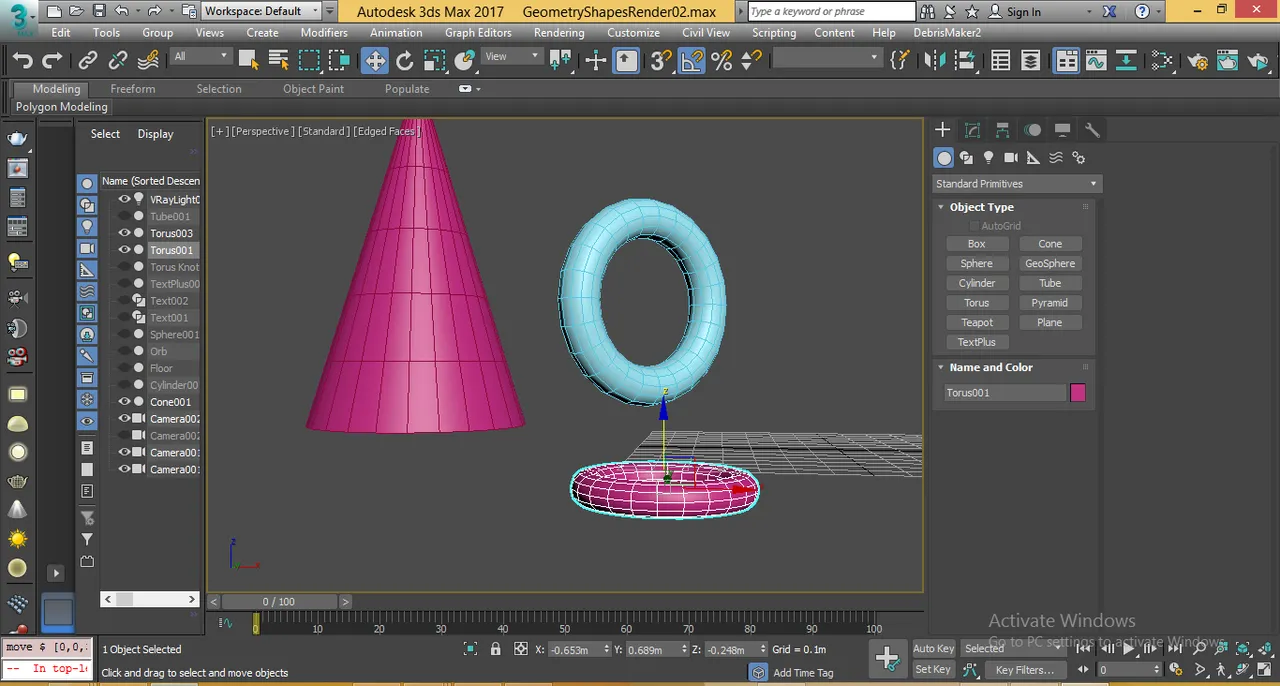The height and width of the screenshot is (686, 1280).
Task: Select the Select and Rotate tool
Action: [x=404, y=61]
